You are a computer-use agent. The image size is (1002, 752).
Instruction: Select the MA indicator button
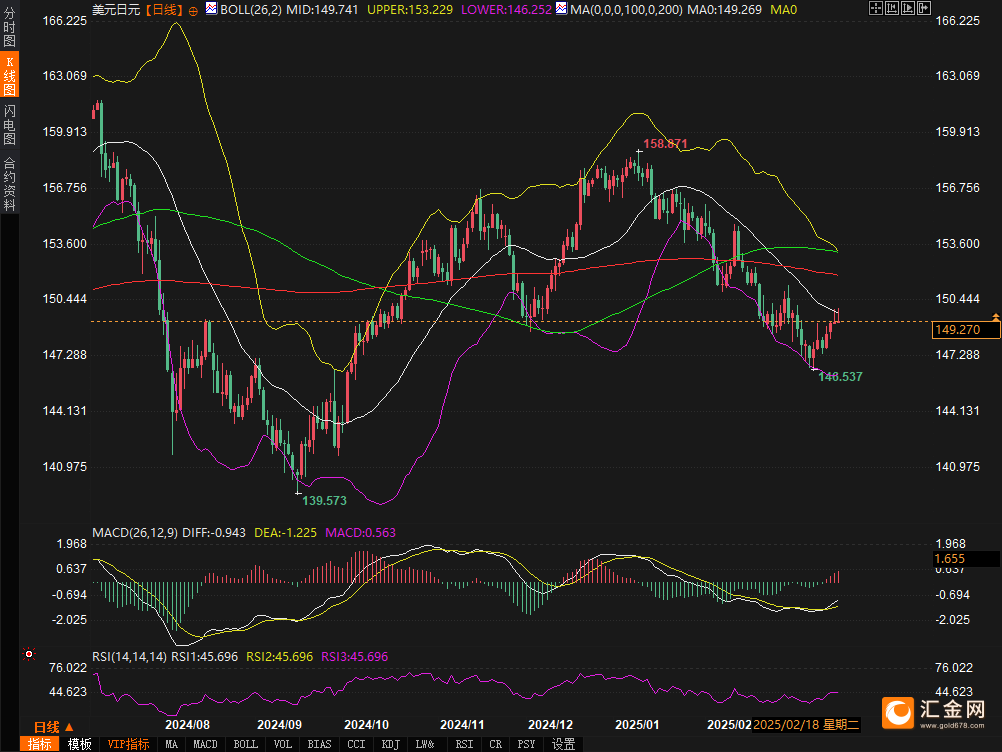coord(171,744)
